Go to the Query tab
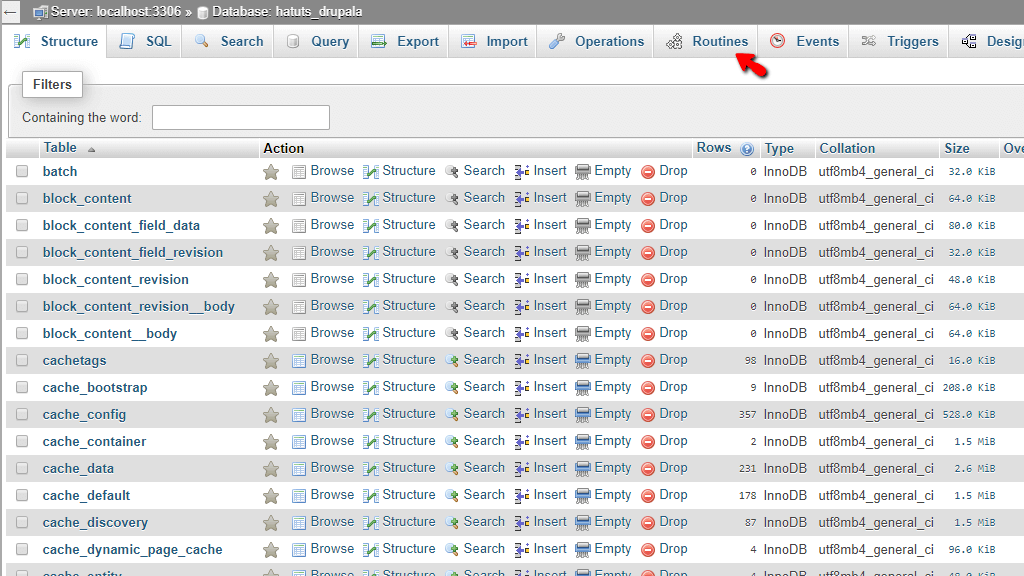This screenshot has width=1024, height=576. coord(317,41)
